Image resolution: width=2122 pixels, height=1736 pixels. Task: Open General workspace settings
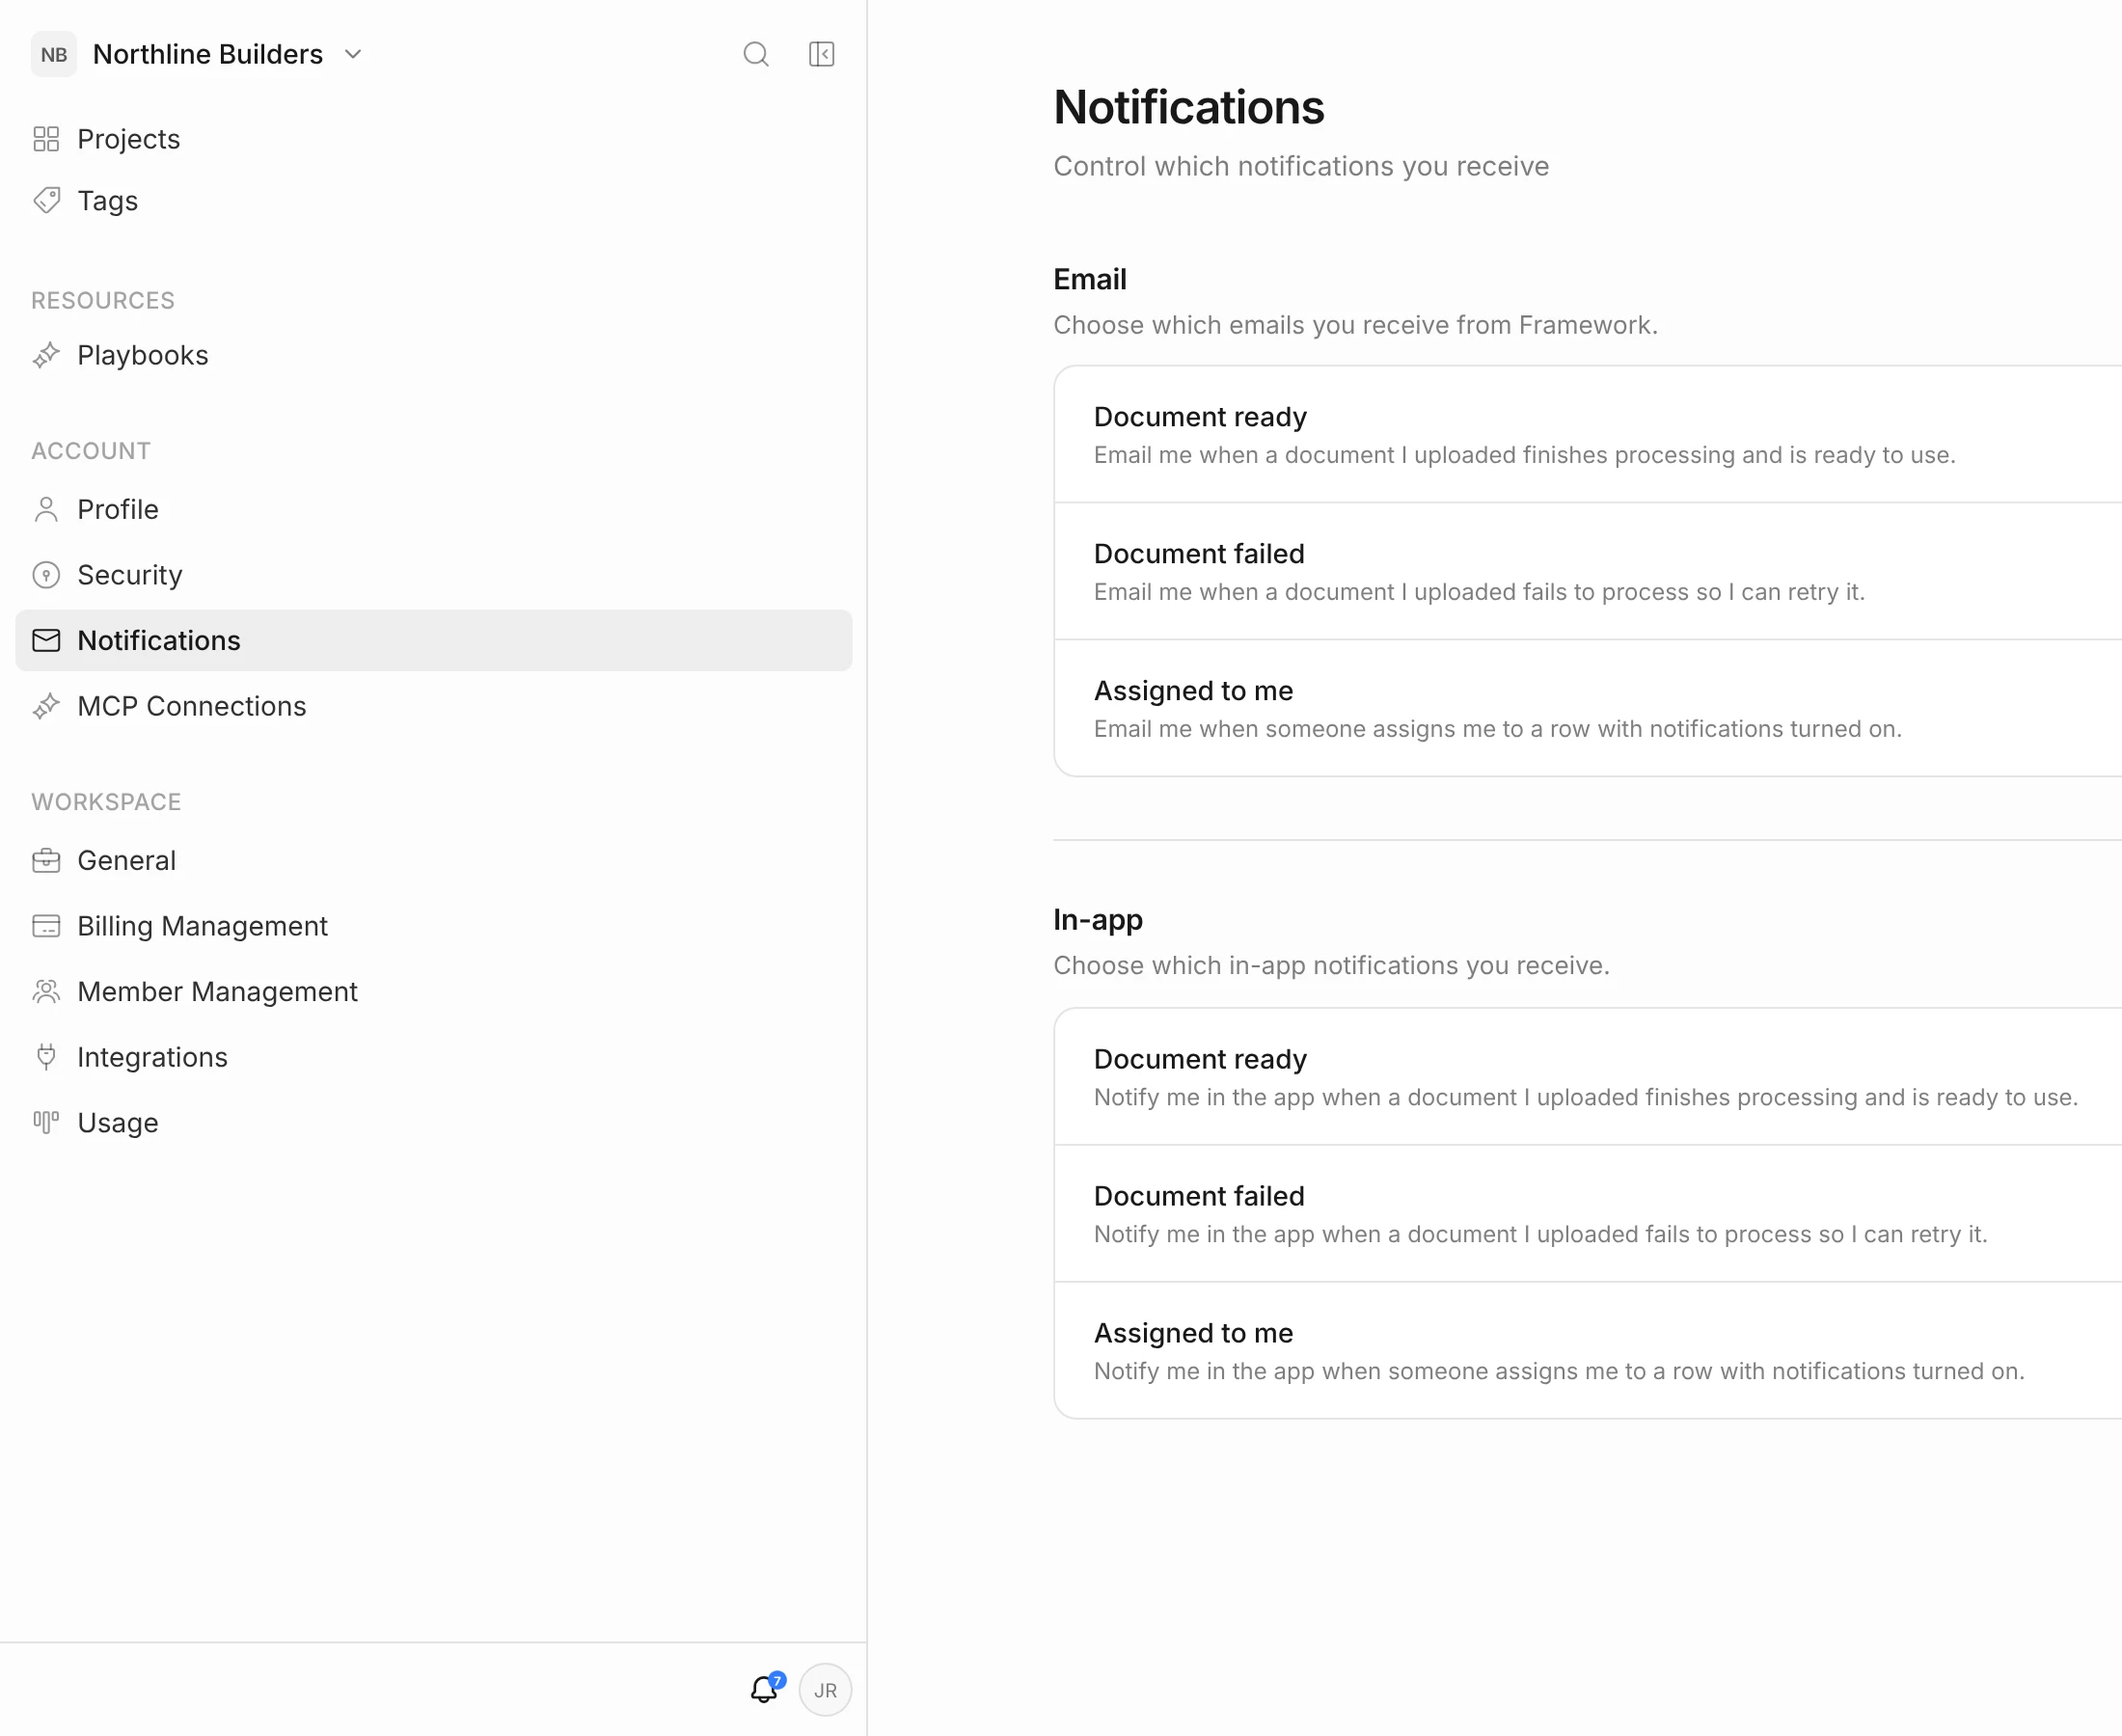point(434,861)
